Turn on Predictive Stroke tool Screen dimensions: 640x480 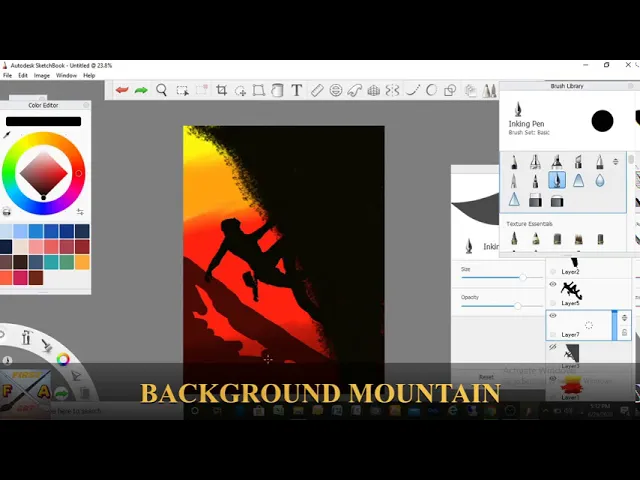431,90
